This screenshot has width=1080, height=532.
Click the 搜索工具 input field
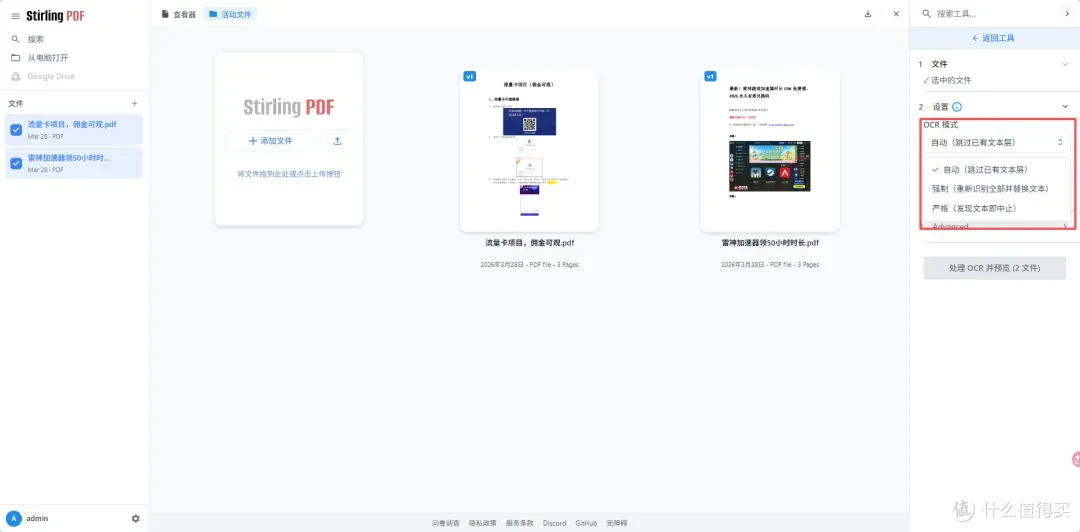pyautogui.click(x=988, y=14)
